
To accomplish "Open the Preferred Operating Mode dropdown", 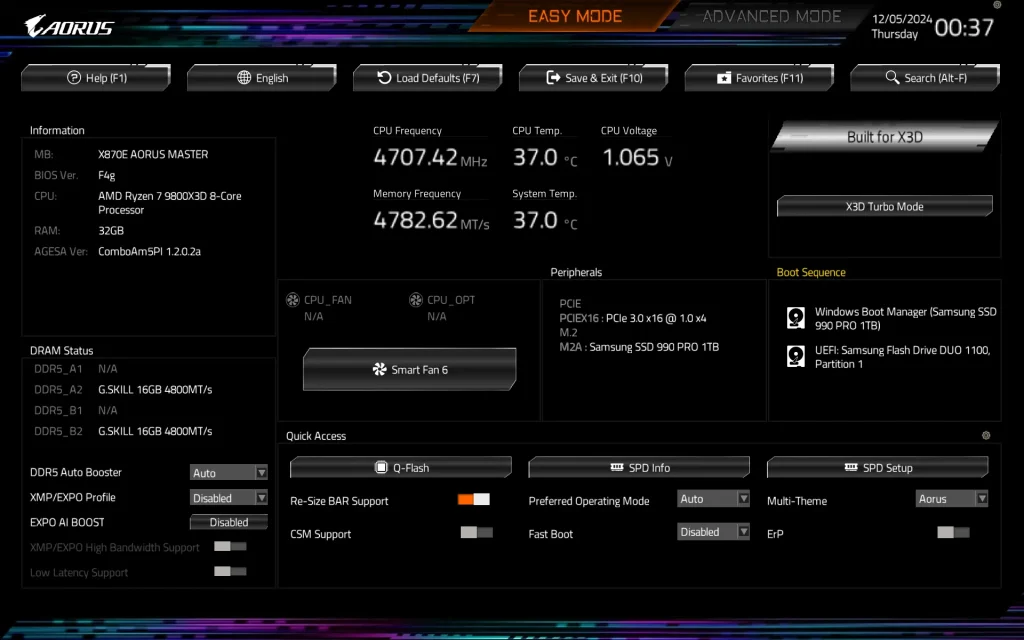I will (713, 499).
